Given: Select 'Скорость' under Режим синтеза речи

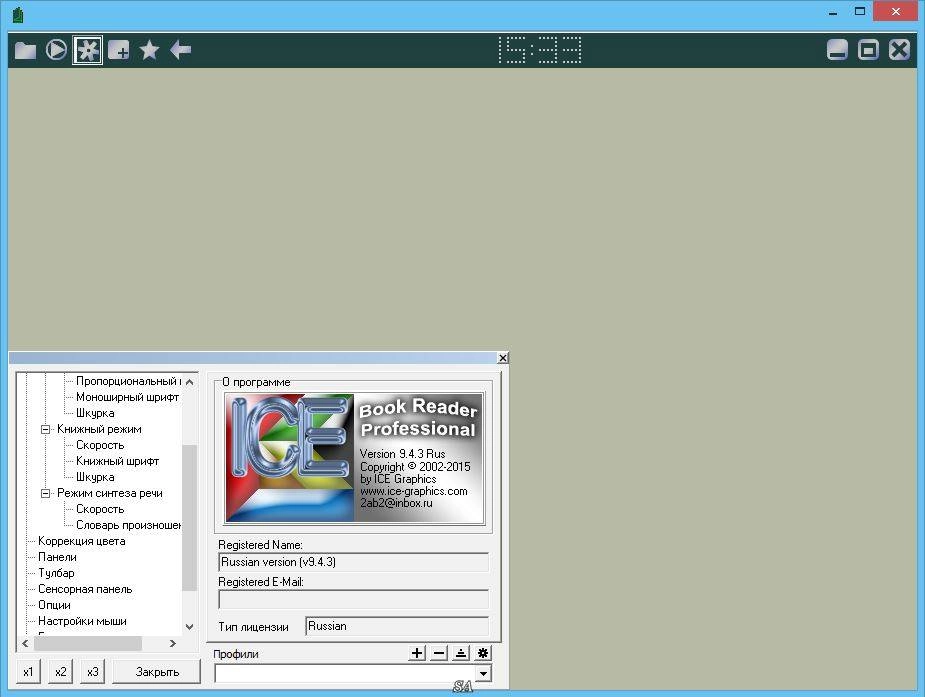Looking at the screenshot, I should click(100, 509).
